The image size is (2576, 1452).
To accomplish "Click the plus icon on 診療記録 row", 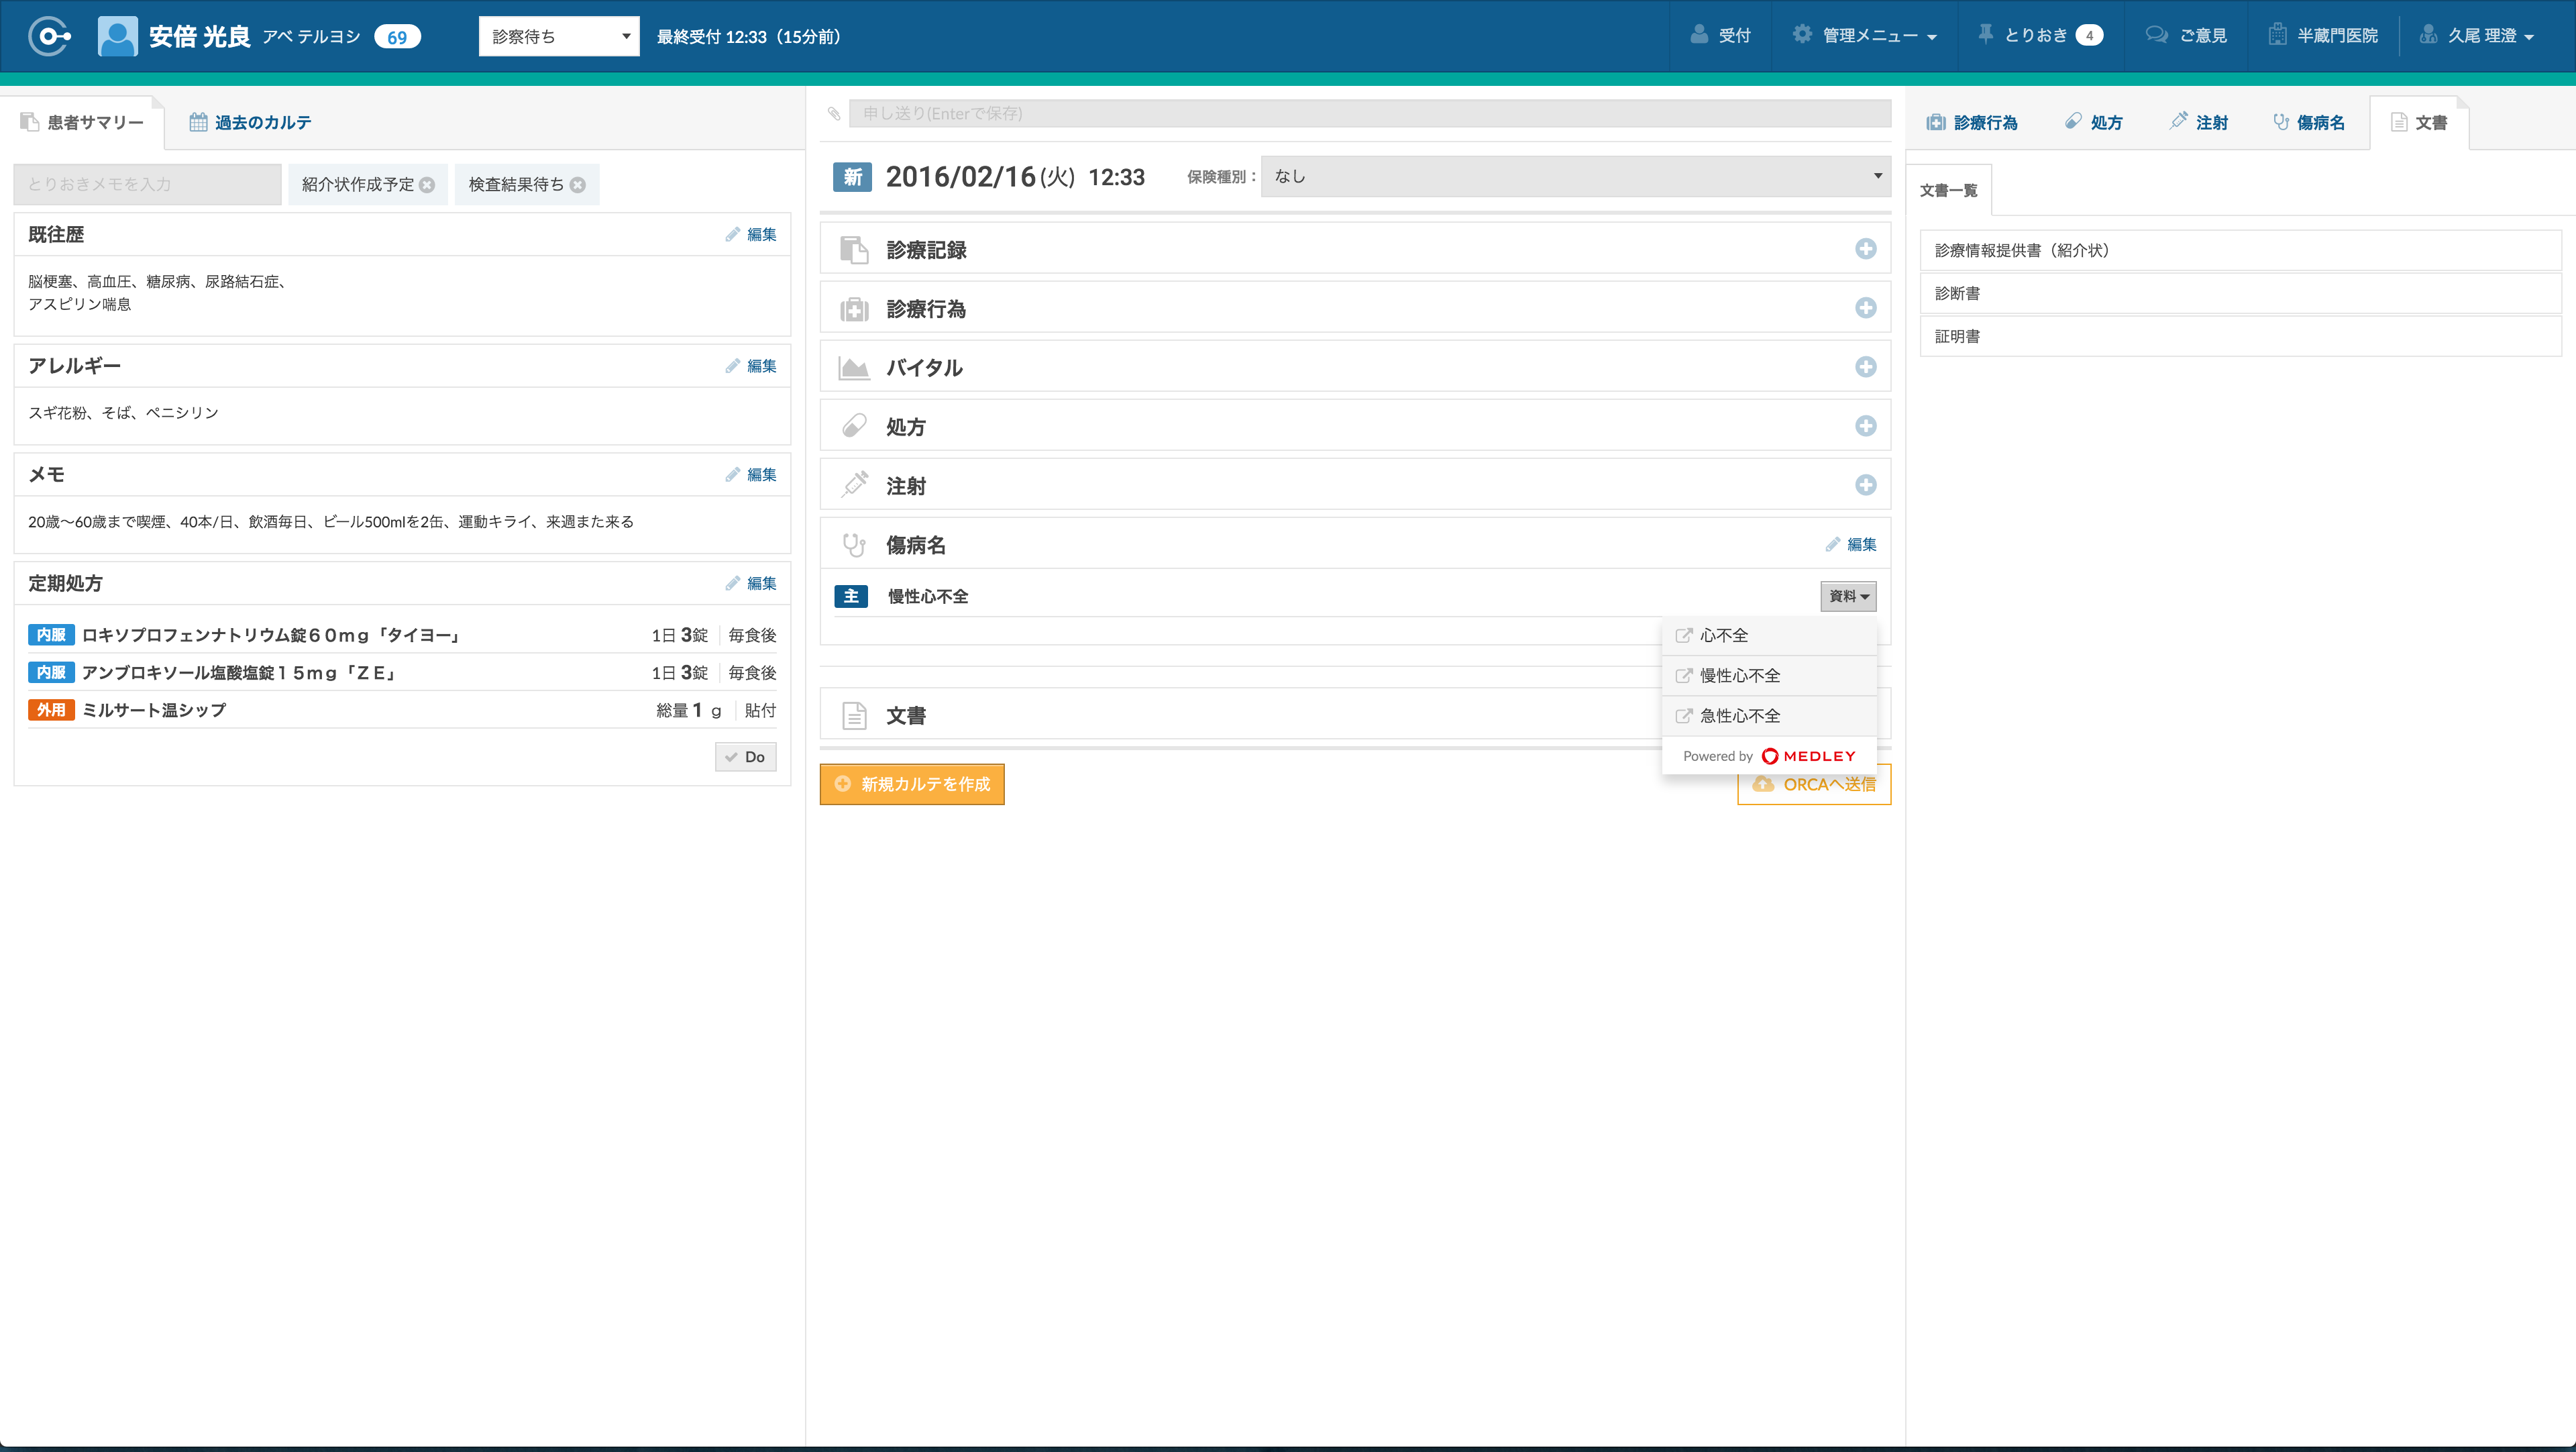I will (x=1865, y=249).
